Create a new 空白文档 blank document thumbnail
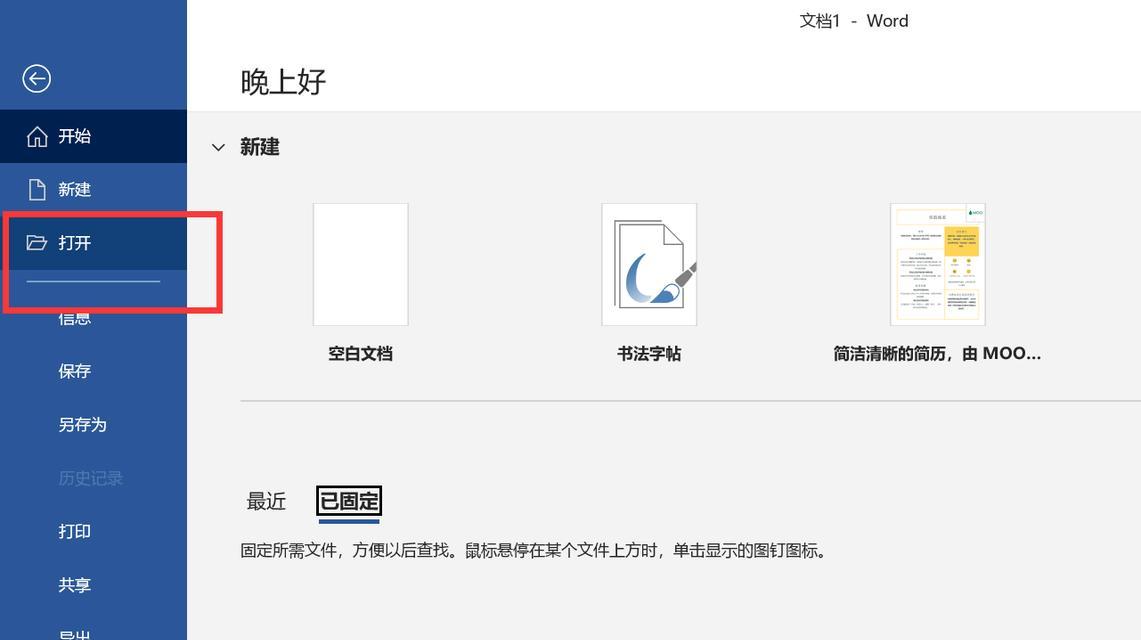This screenshot has height=640, width=1141. pos(360,264)
